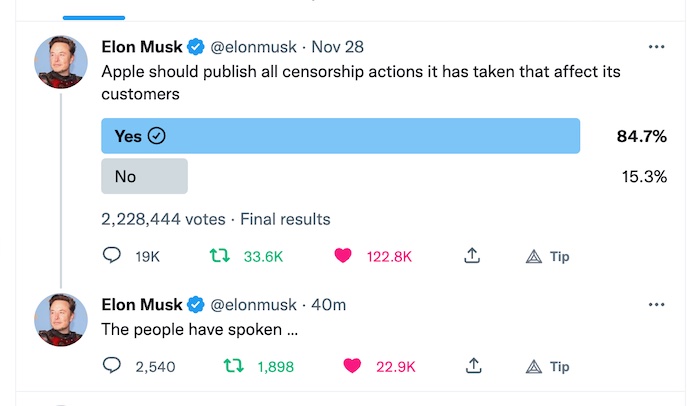The width and height of the screenshot is (700, 406).
Task: Select the Yes poll result bar
Action: point(341,136)
